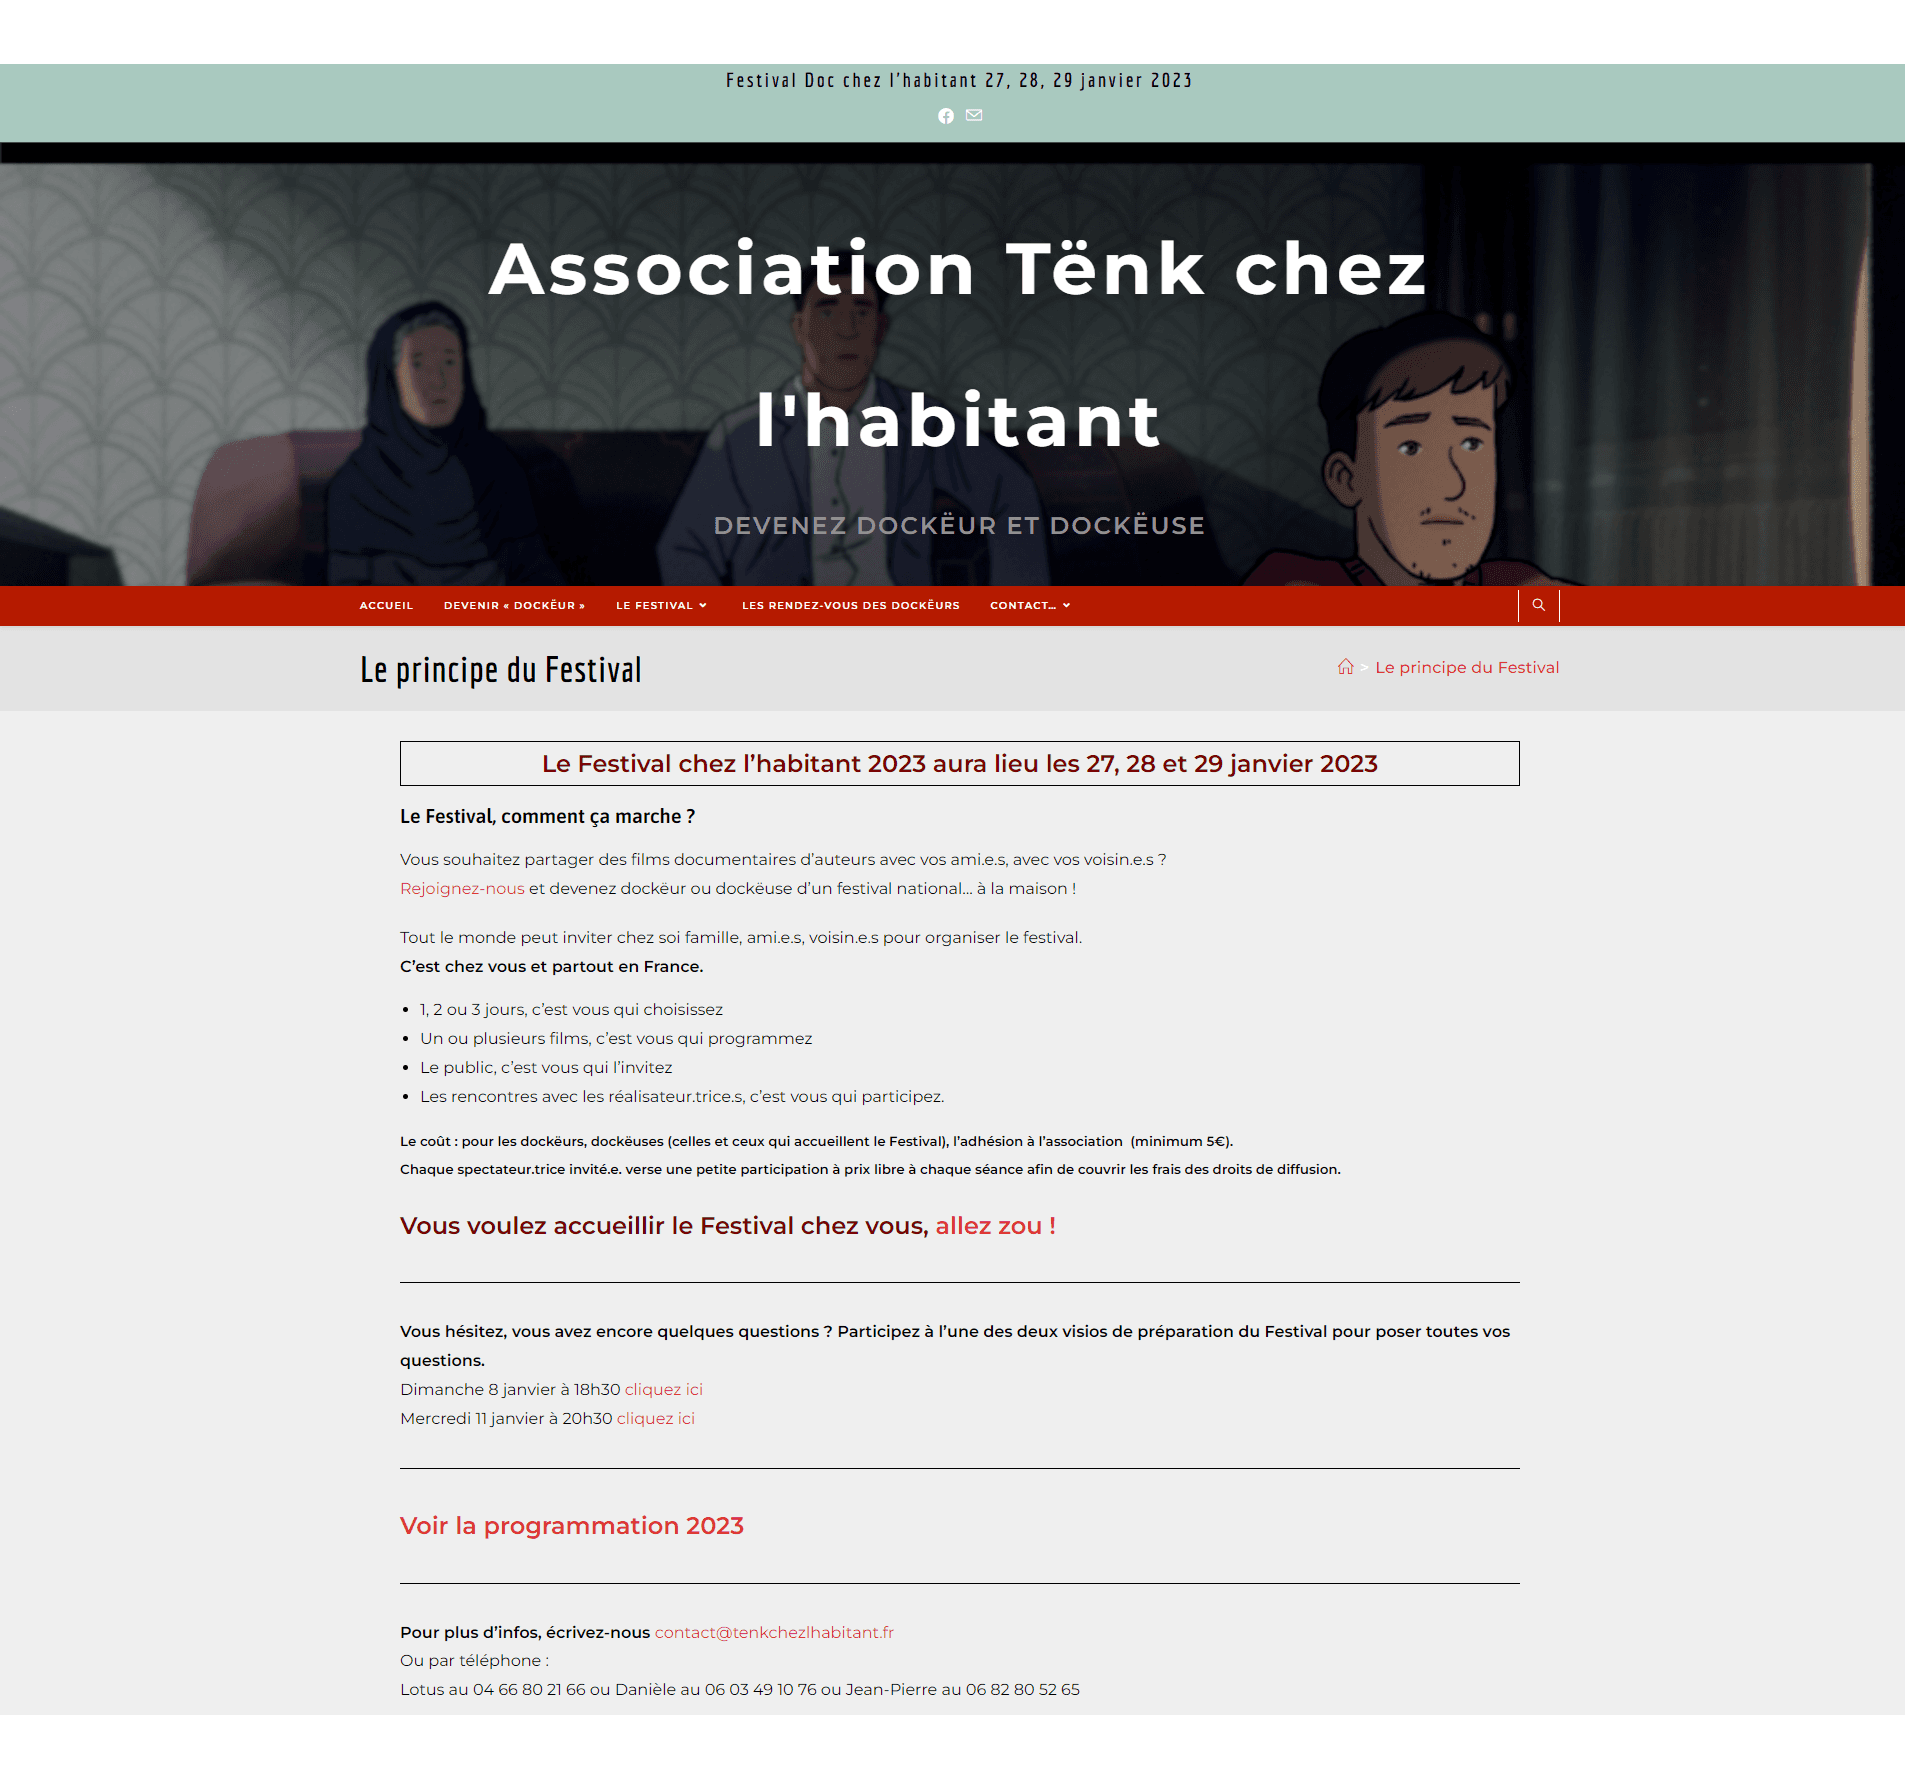Viewport: 1905px width, 1779px height.
Task: Go to the Accueil menu item
Action: point(386,605)
